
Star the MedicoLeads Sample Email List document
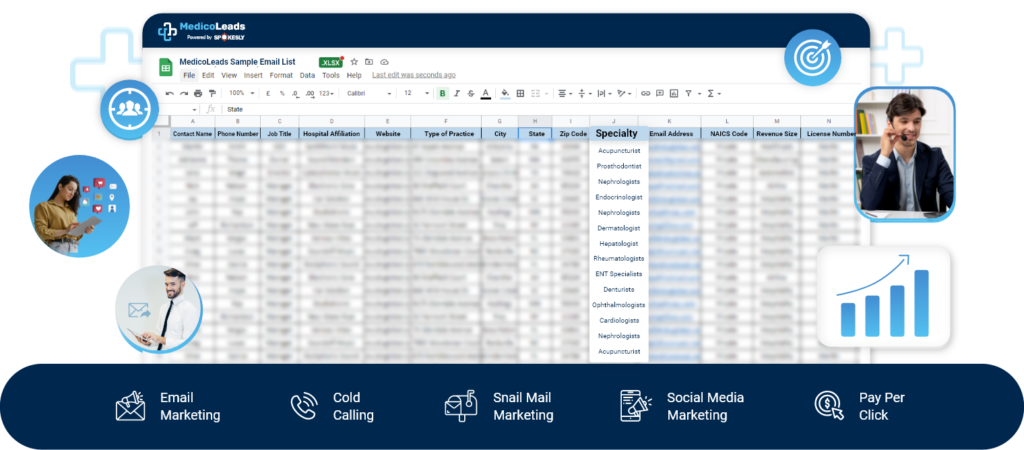click(x=354, y=62)
